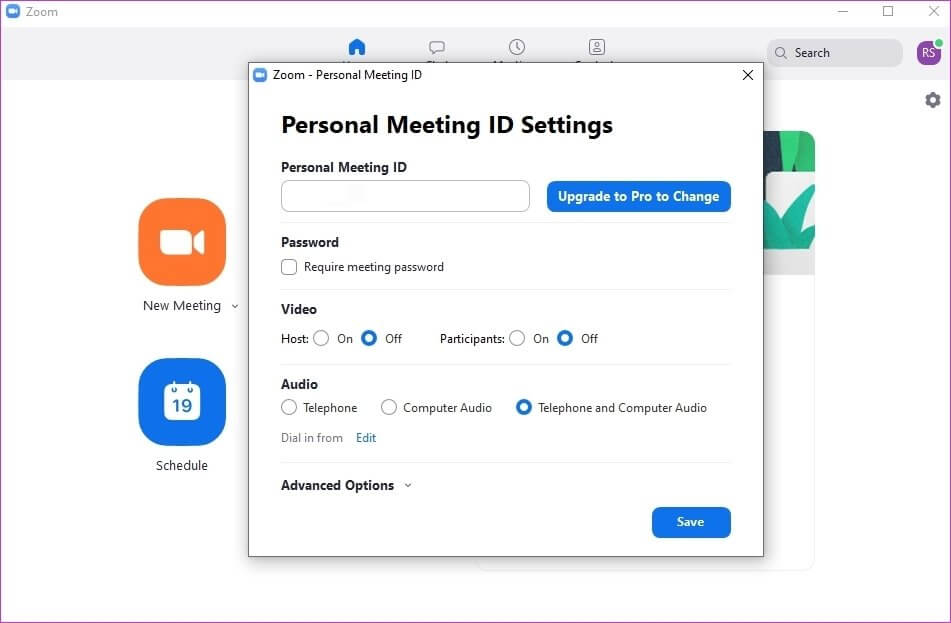Screen dimensions: 951x623
Task: Set Host video to On
Action: coord(321,338)
